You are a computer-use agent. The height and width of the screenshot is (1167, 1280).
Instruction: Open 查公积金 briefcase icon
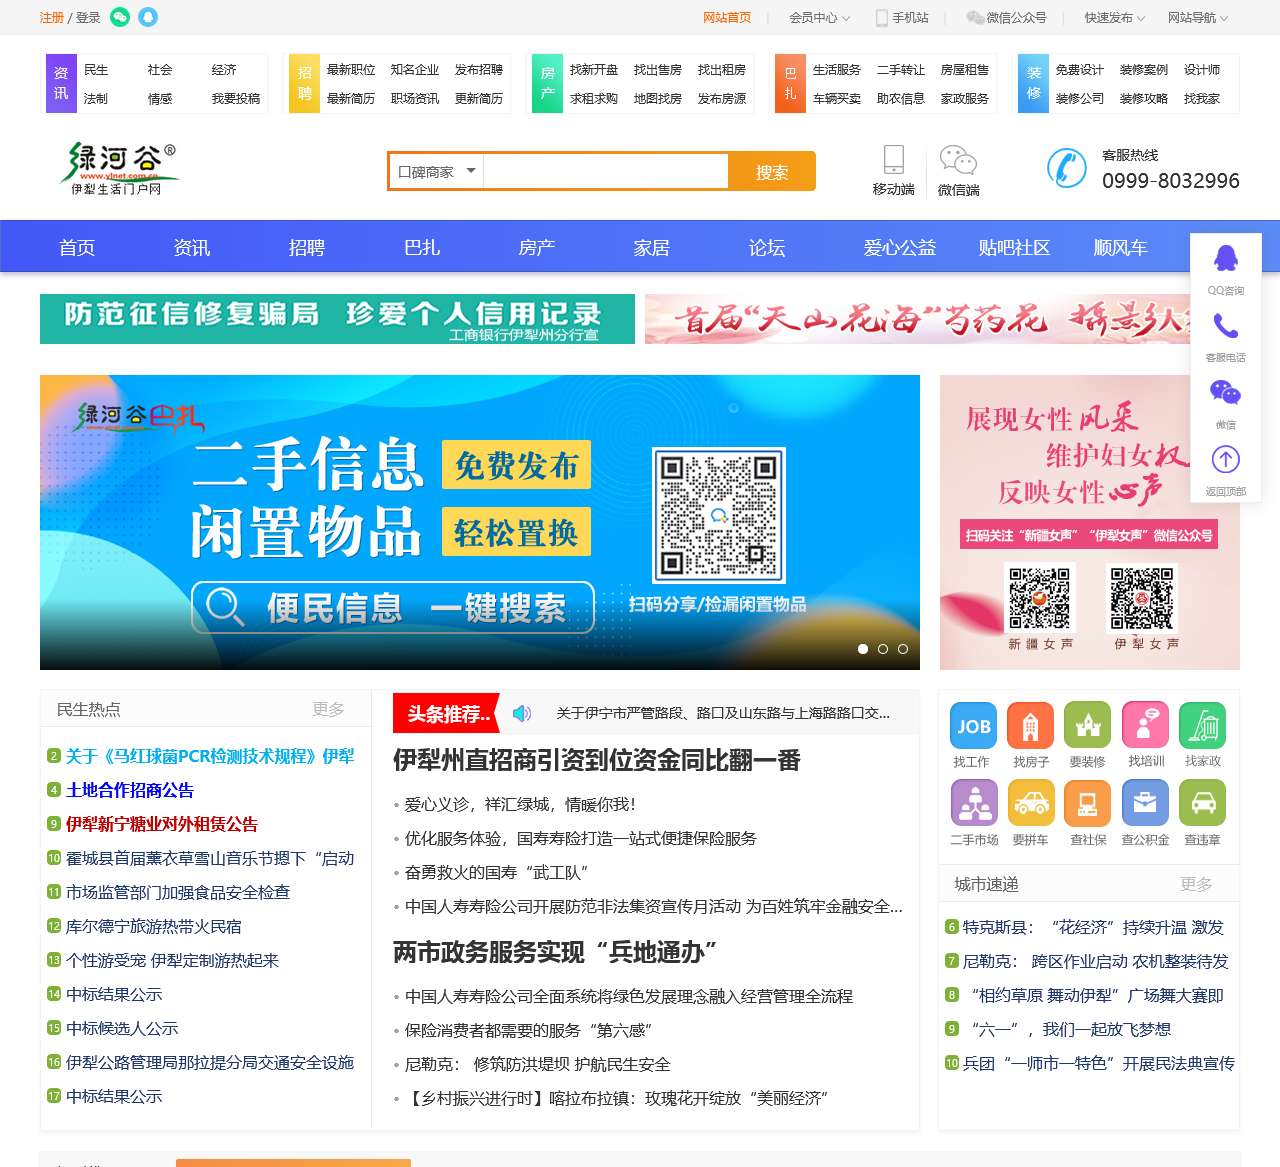[x=1145, y=802]
